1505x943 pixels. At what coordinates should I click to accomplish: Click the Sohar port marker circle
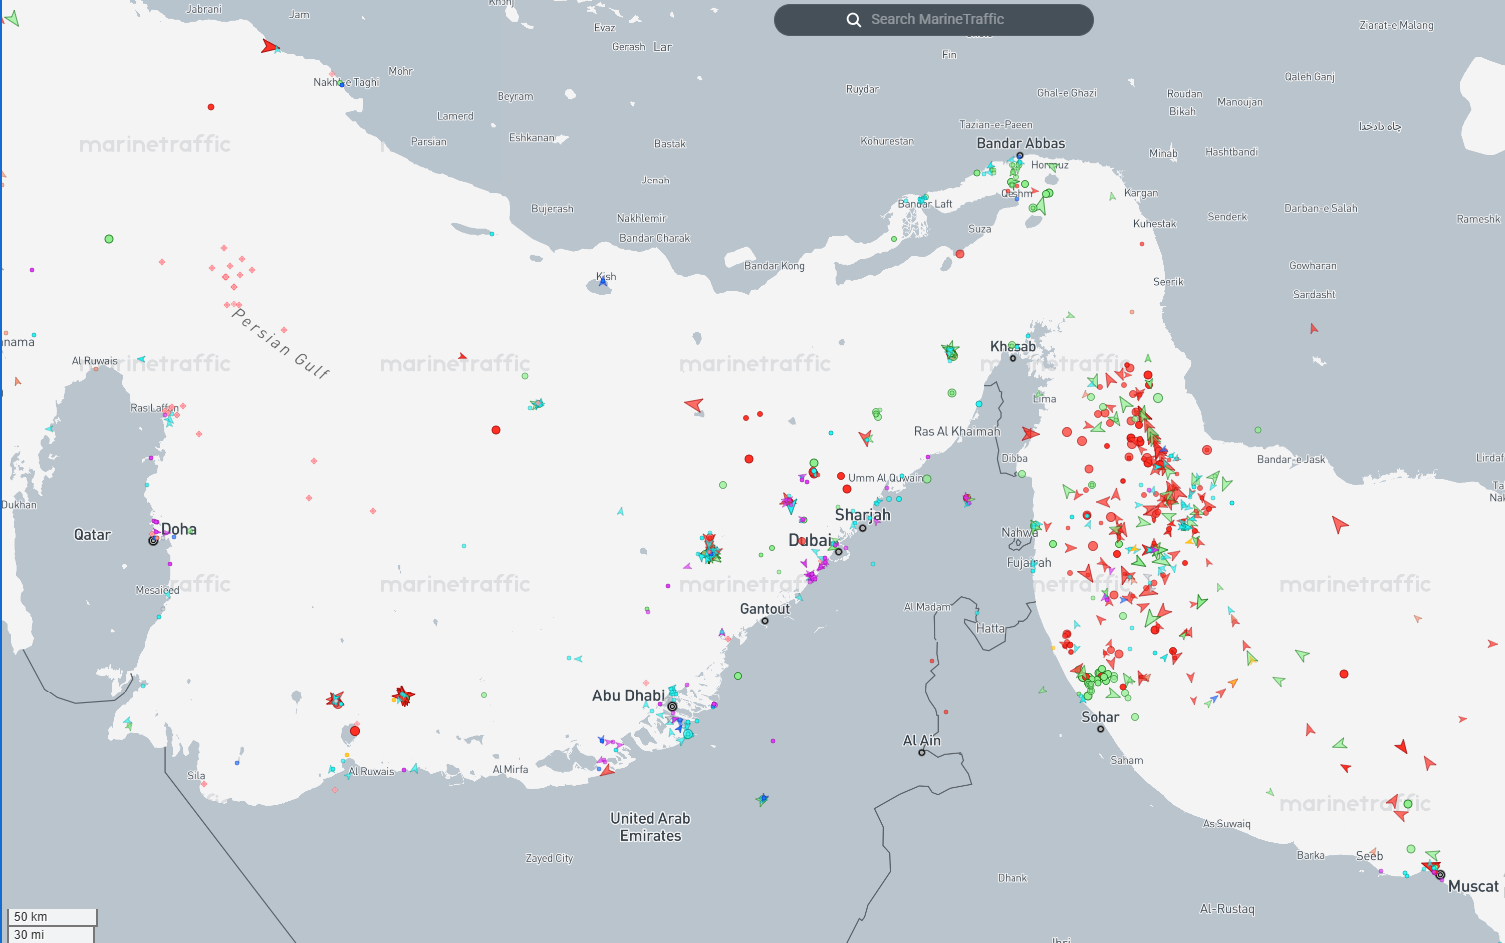(x=1101, y=729)
